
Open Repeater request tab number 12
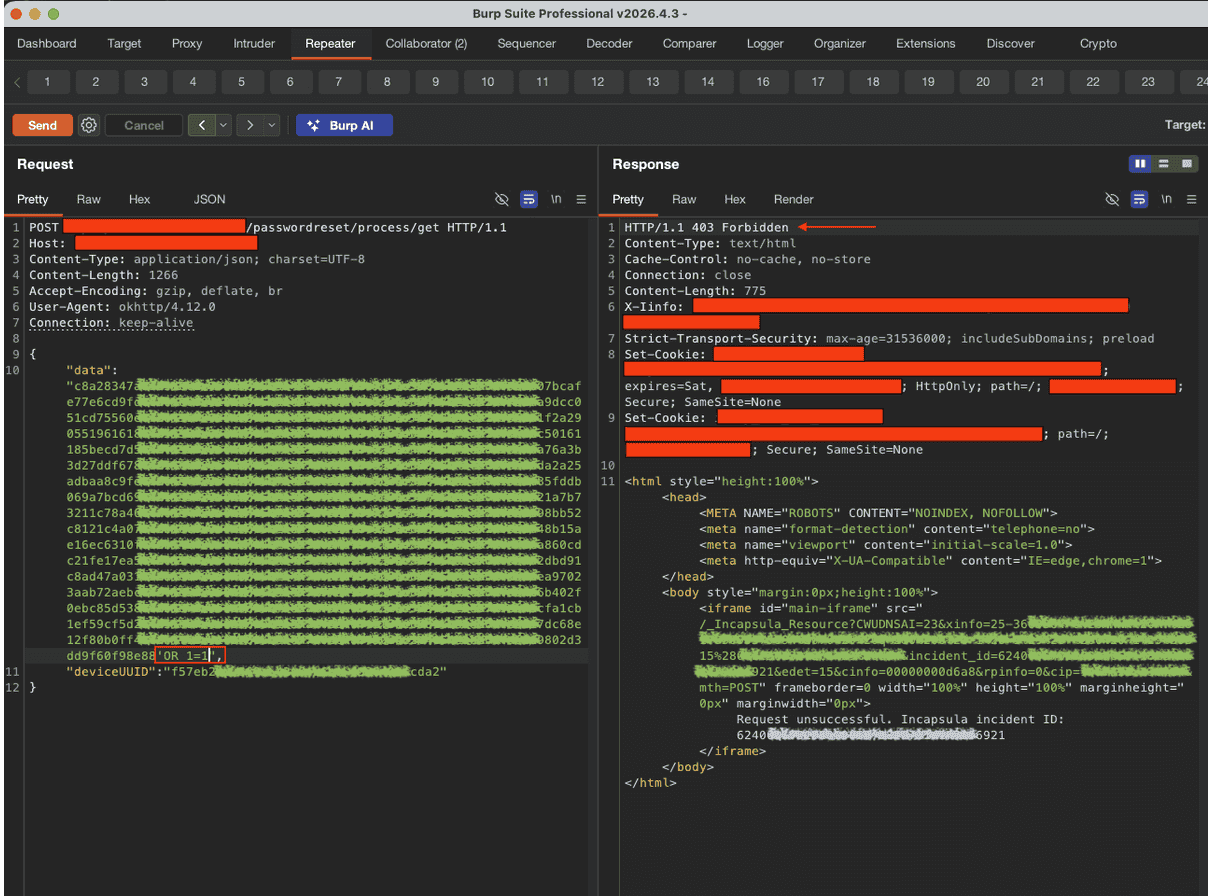597,82
